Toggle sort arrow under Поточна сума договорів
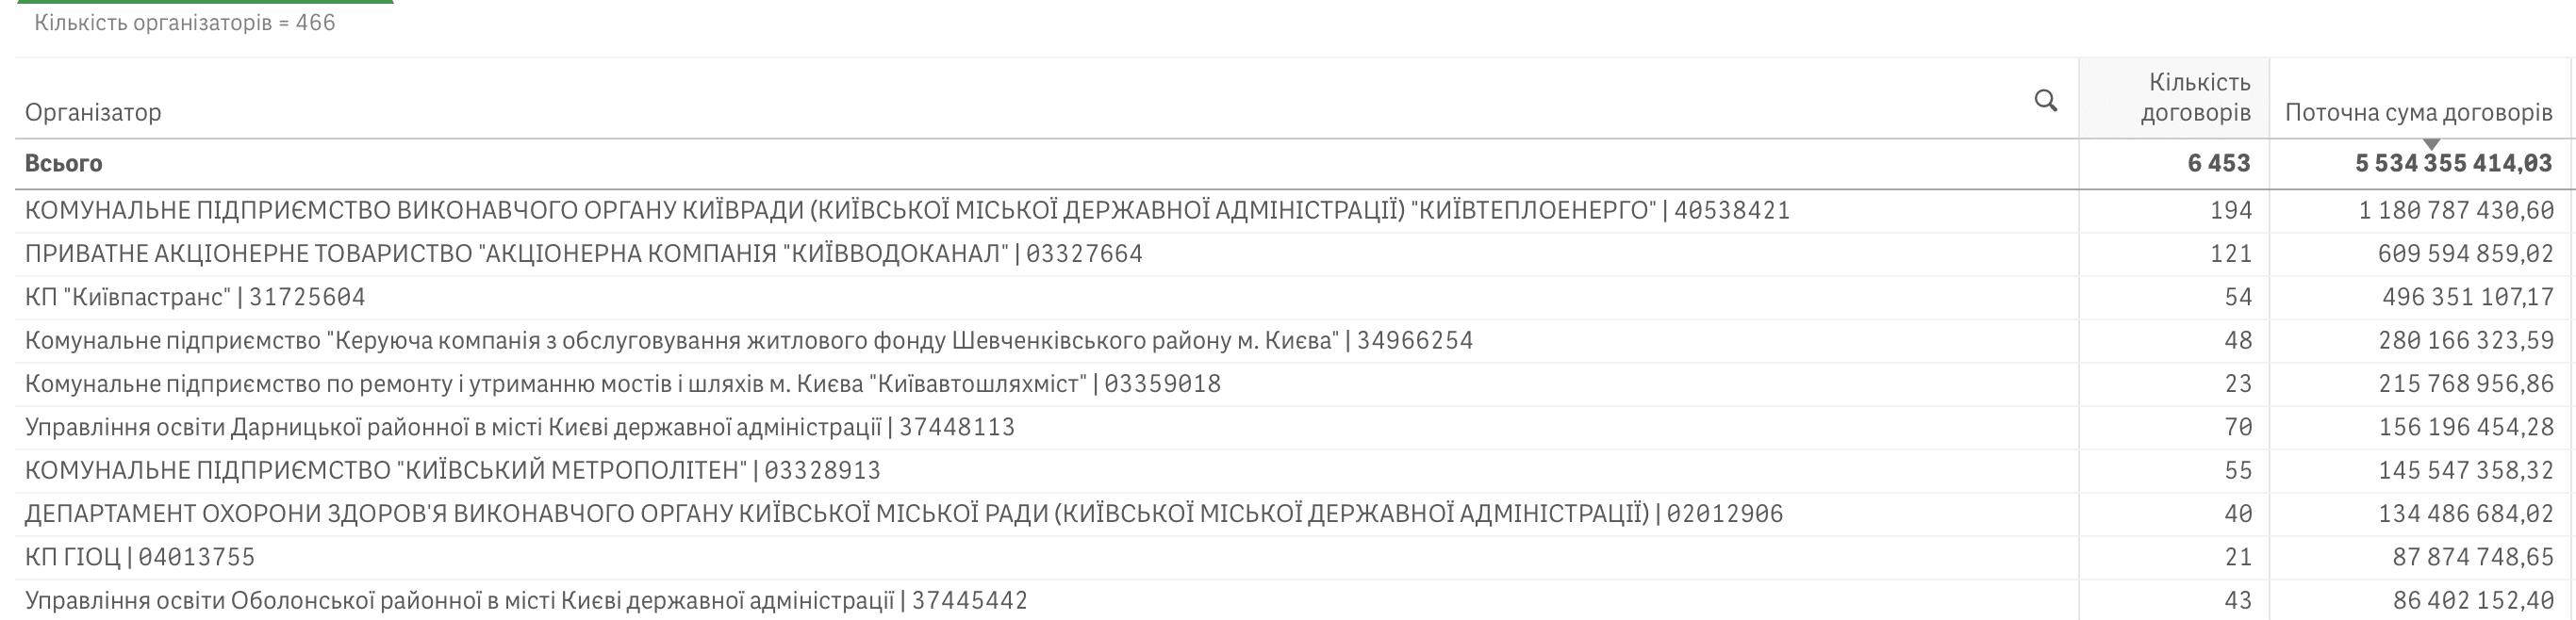Screen dimensions: 2576x620 click(2431, 145)
